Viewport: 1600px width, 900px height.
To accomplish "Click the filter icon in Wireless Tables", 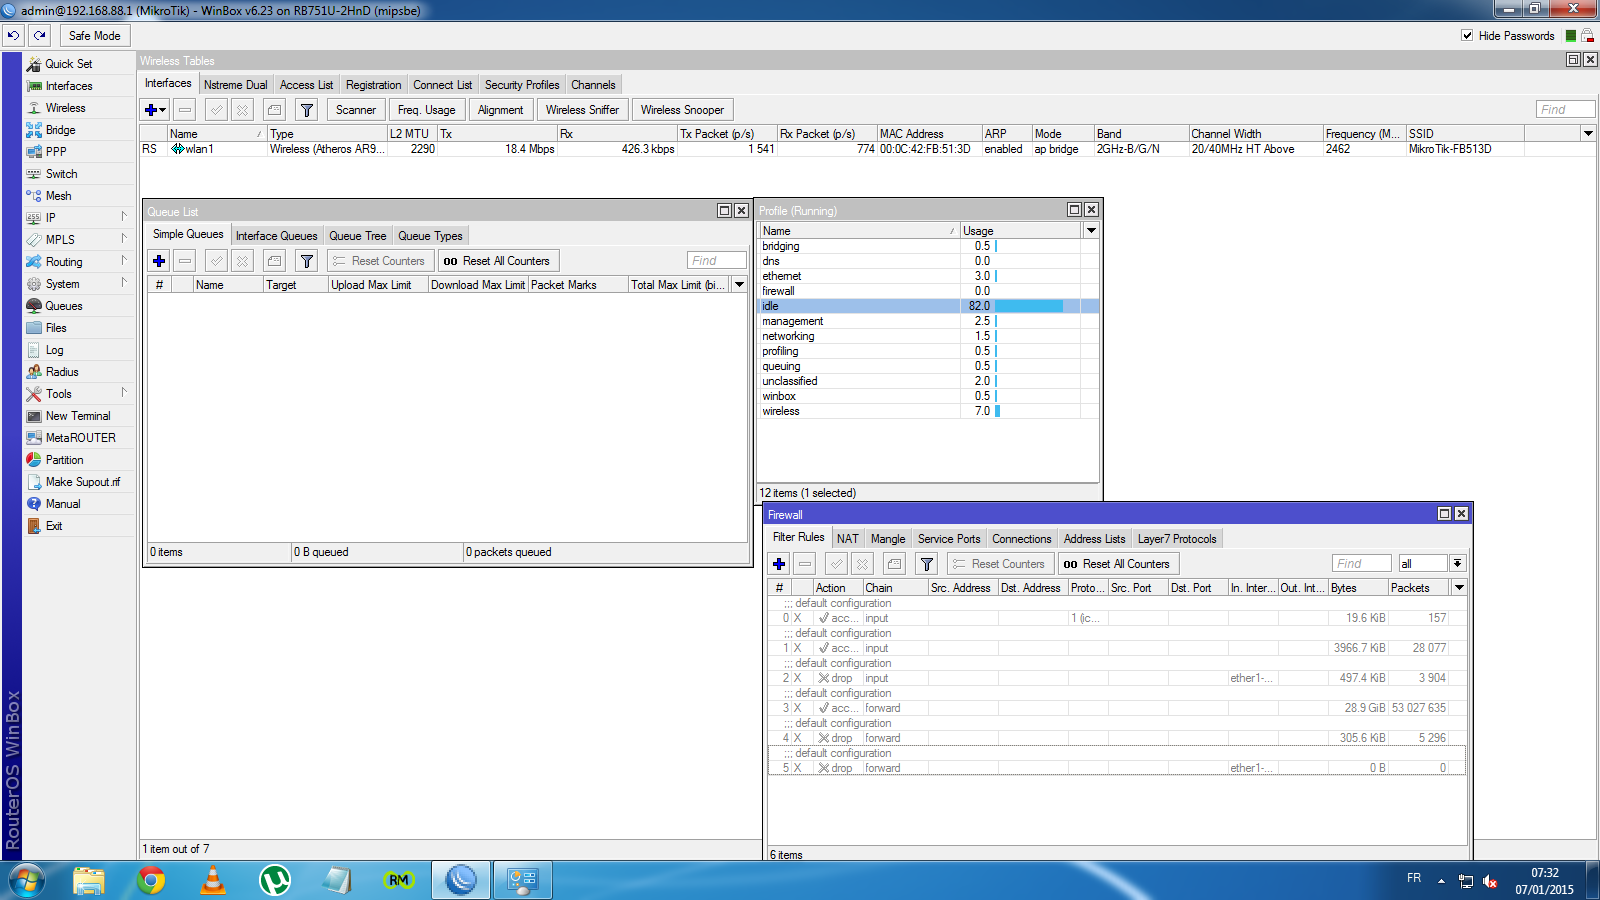I will pyautogui.click(x=307, y=110).
